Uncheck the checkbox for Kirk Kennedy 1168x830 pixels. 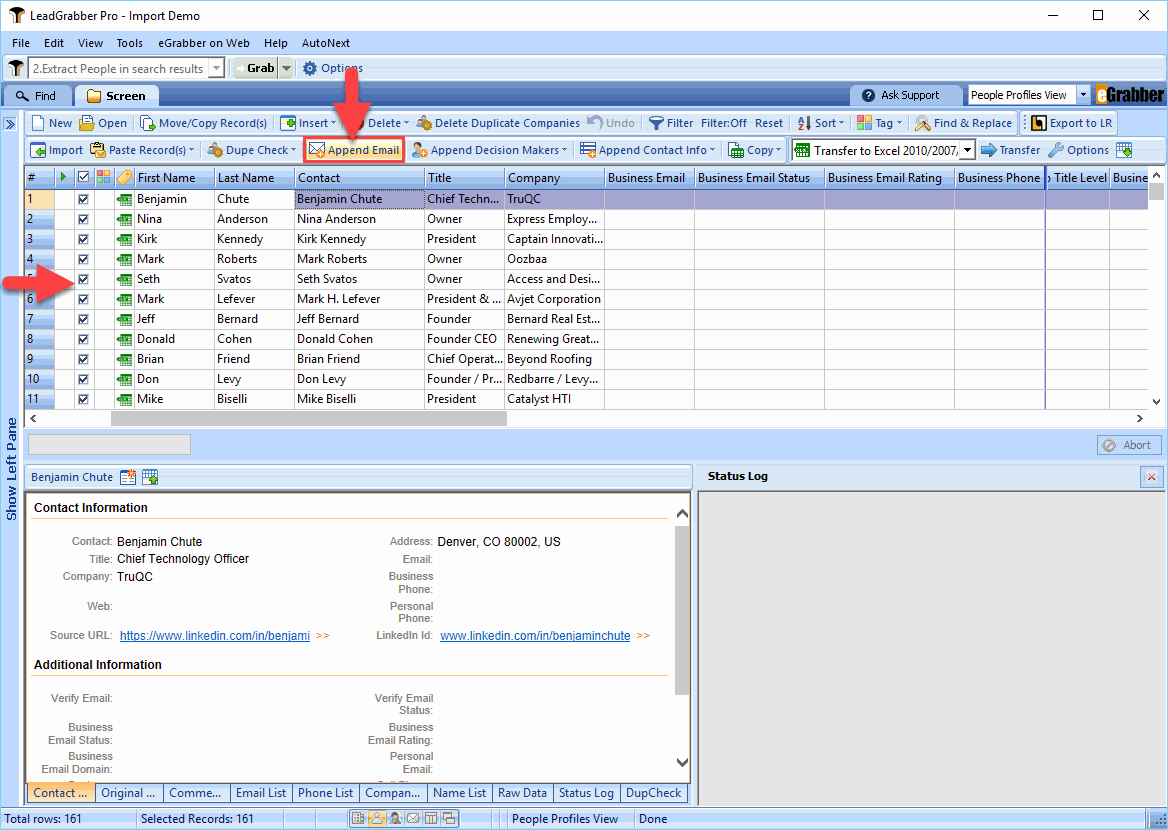pyautogui.click(x=83, y=239)
